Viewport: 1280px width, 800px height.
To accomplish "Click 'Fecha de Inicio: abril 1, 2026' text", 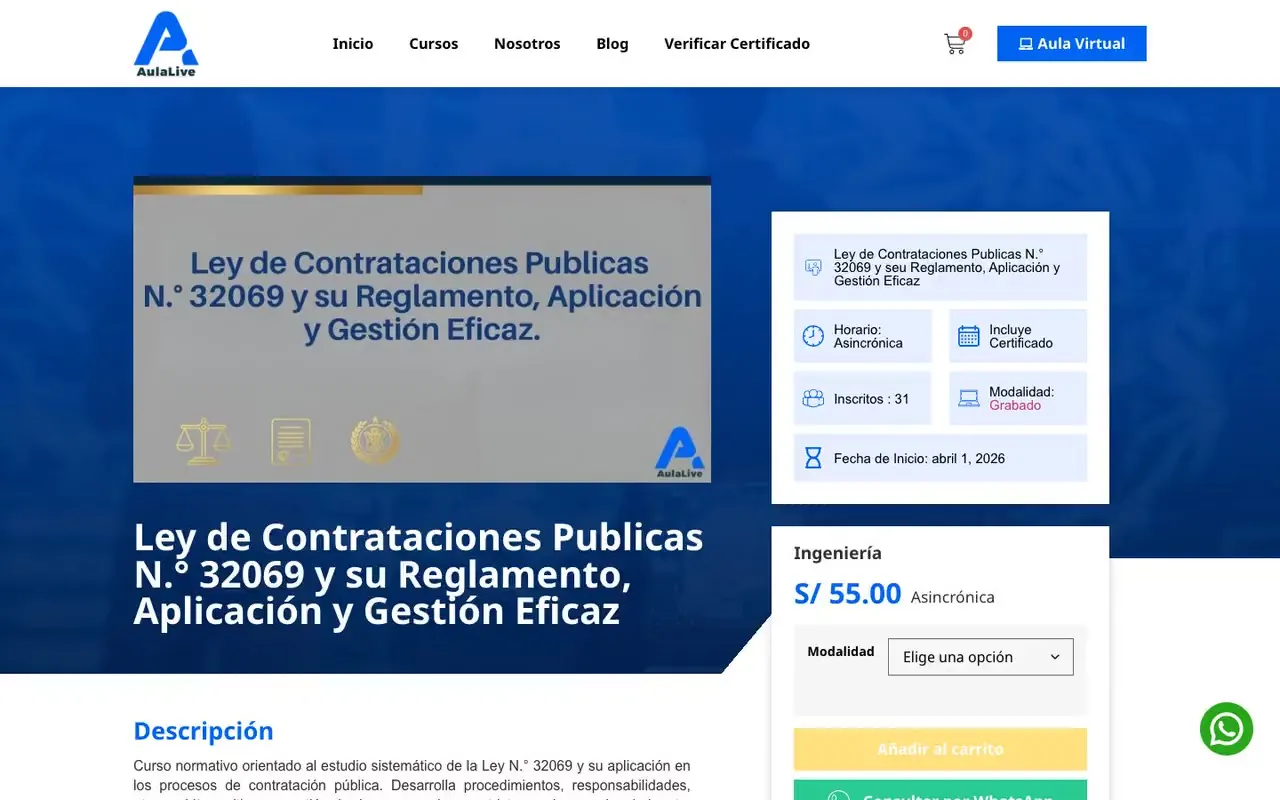I will click(920, 459).
